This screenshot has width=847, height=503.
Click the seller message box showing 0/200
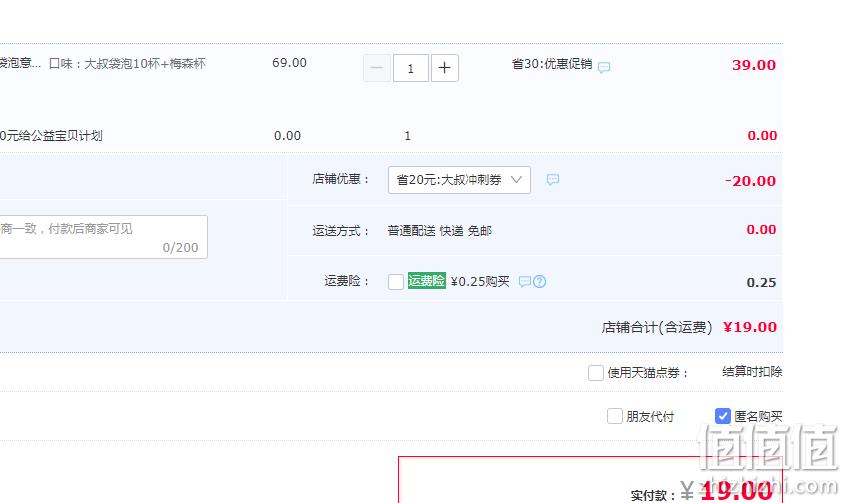[x=103, y=237]
